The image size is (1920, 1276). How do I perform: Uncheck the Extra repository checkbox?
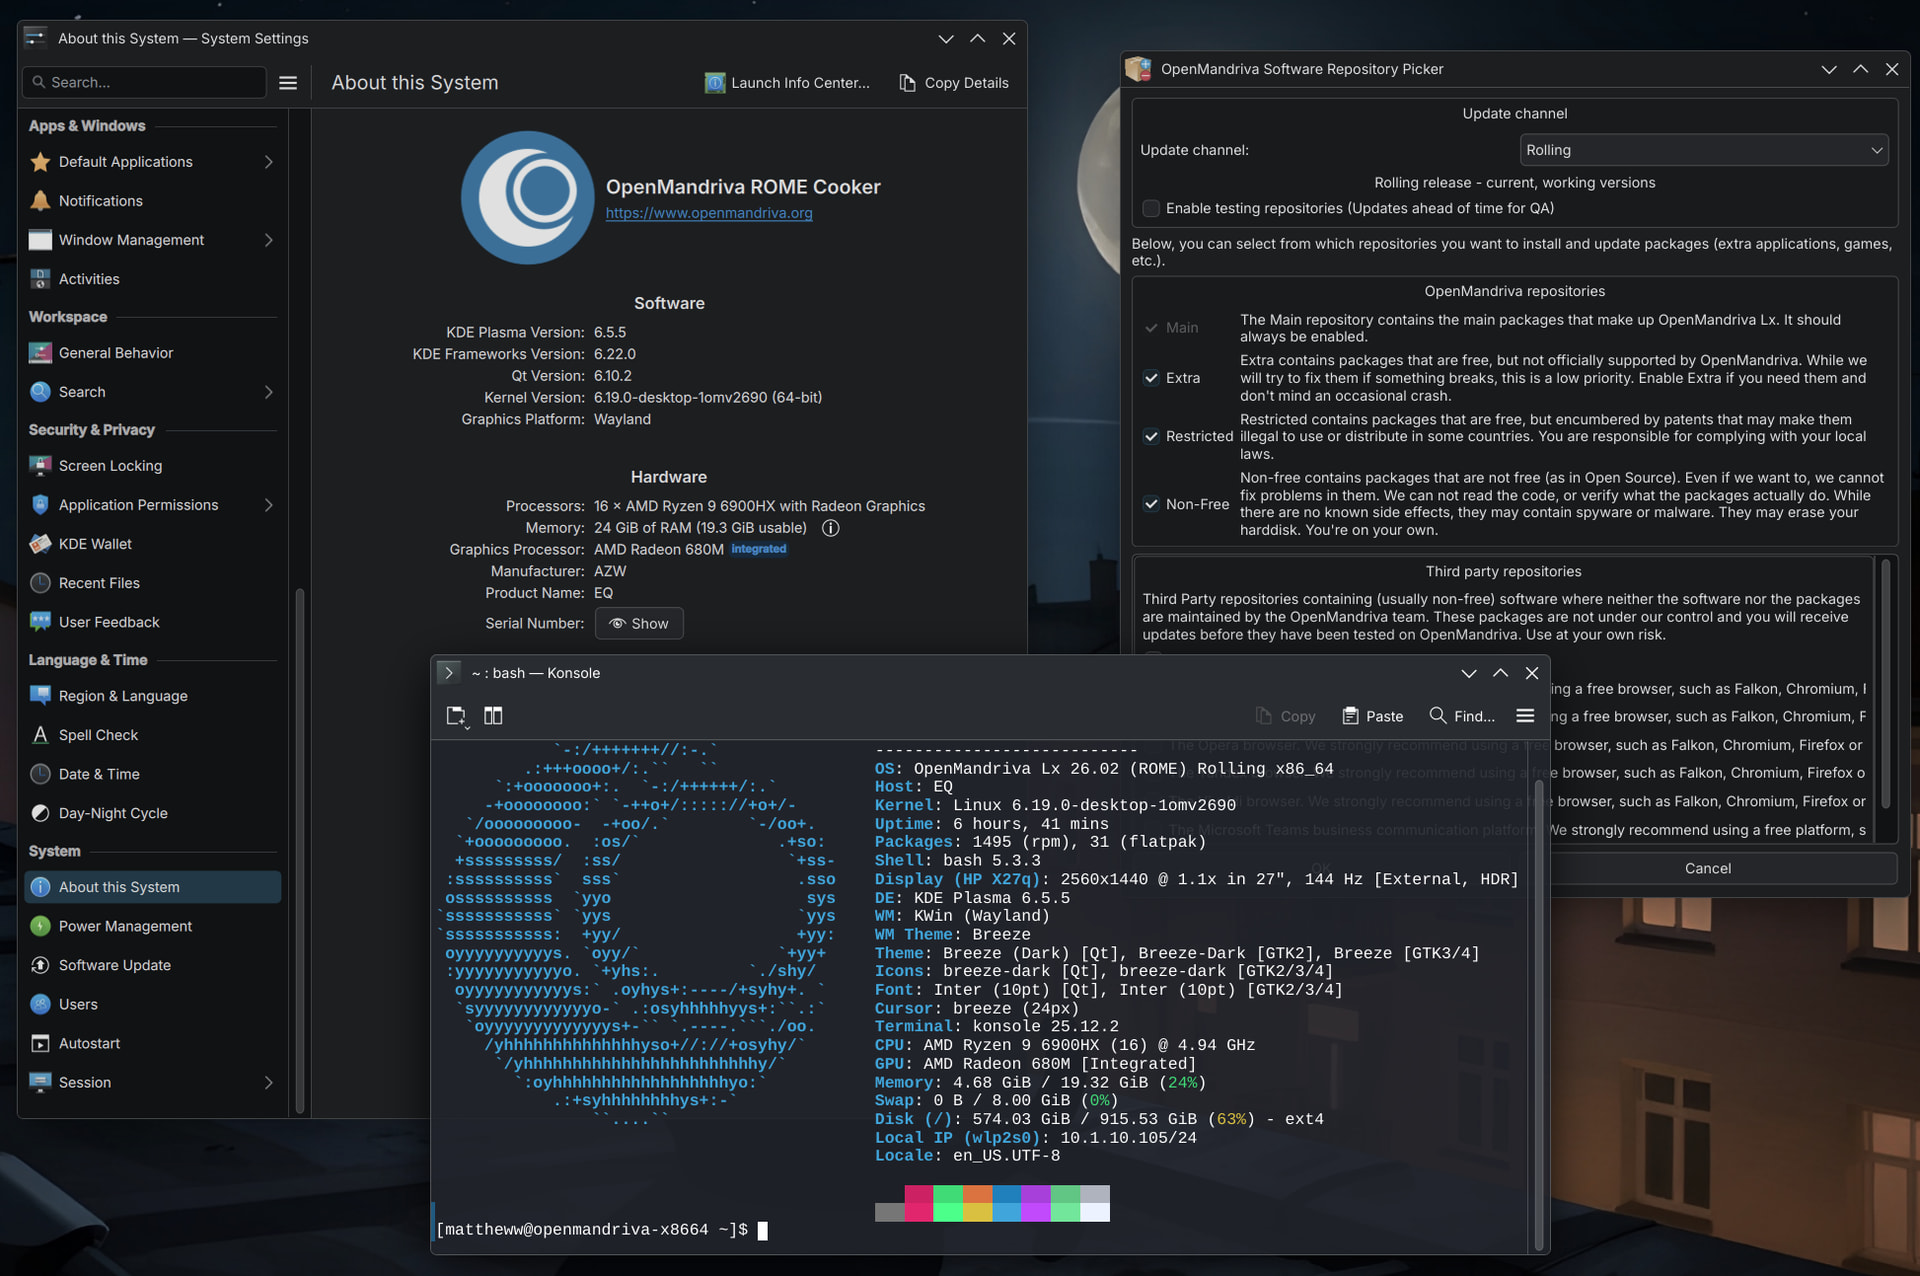tap(1151, 378)
